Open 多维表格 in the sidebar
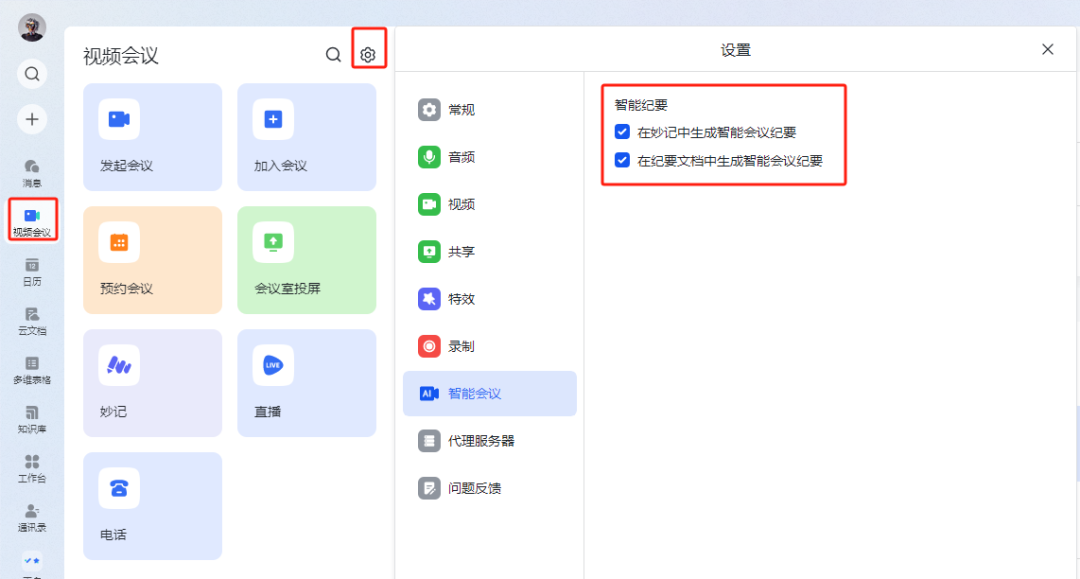Image resolution: width=1080 pixels, height=579 pixels. click(x=32, y=370)
